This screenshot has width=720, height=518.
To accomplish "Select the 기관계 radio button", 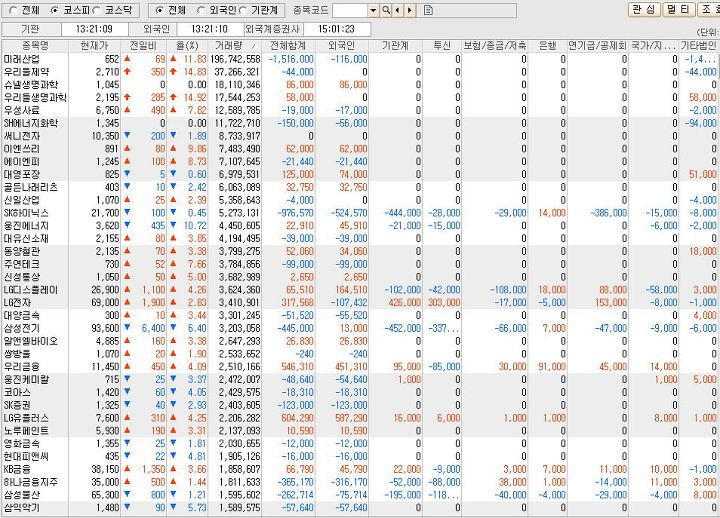I will point(243,10).
